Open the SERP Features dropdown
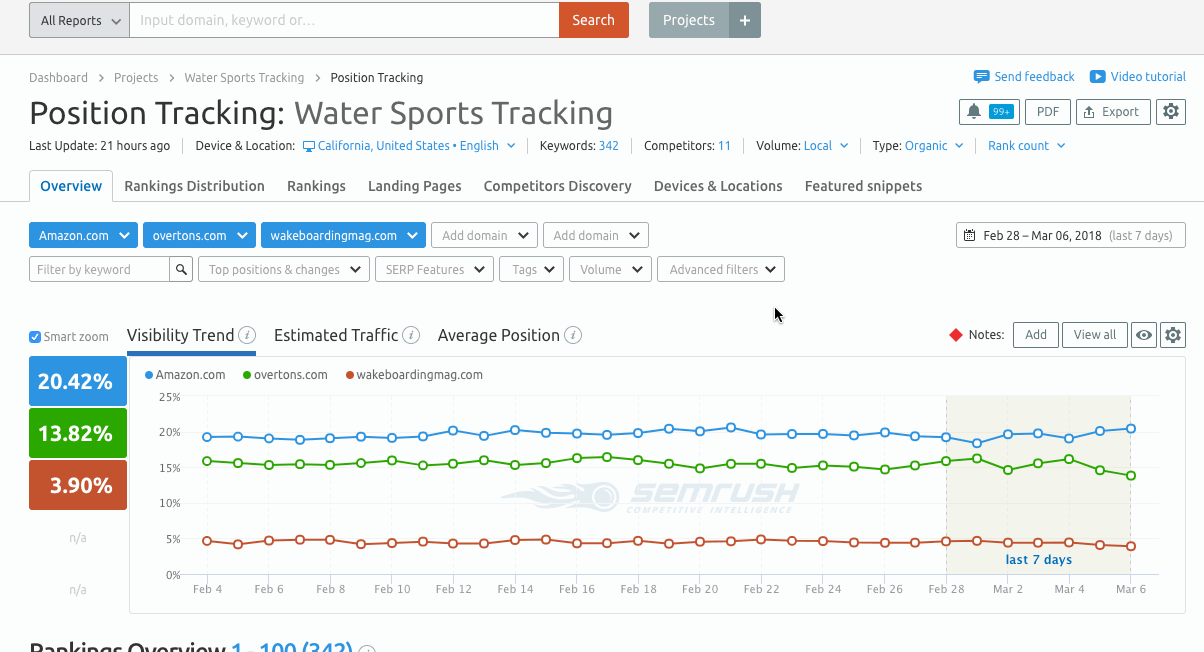Screen dimensions: 1204x652 click(434, 269)
